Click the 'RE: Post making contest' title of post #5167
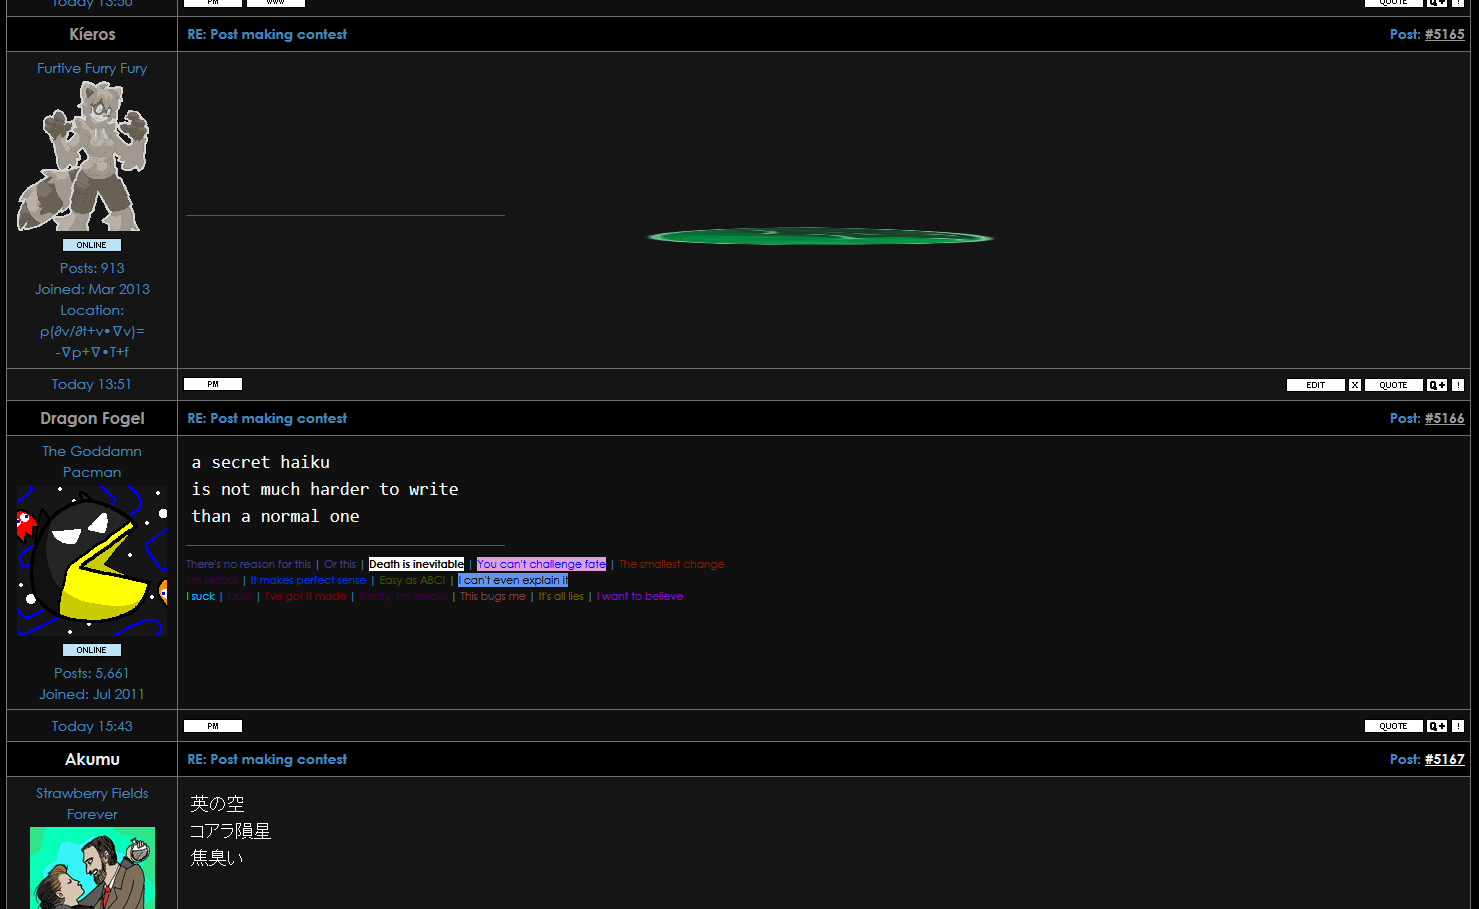1479x909 pixels. [x=267, y=759]
